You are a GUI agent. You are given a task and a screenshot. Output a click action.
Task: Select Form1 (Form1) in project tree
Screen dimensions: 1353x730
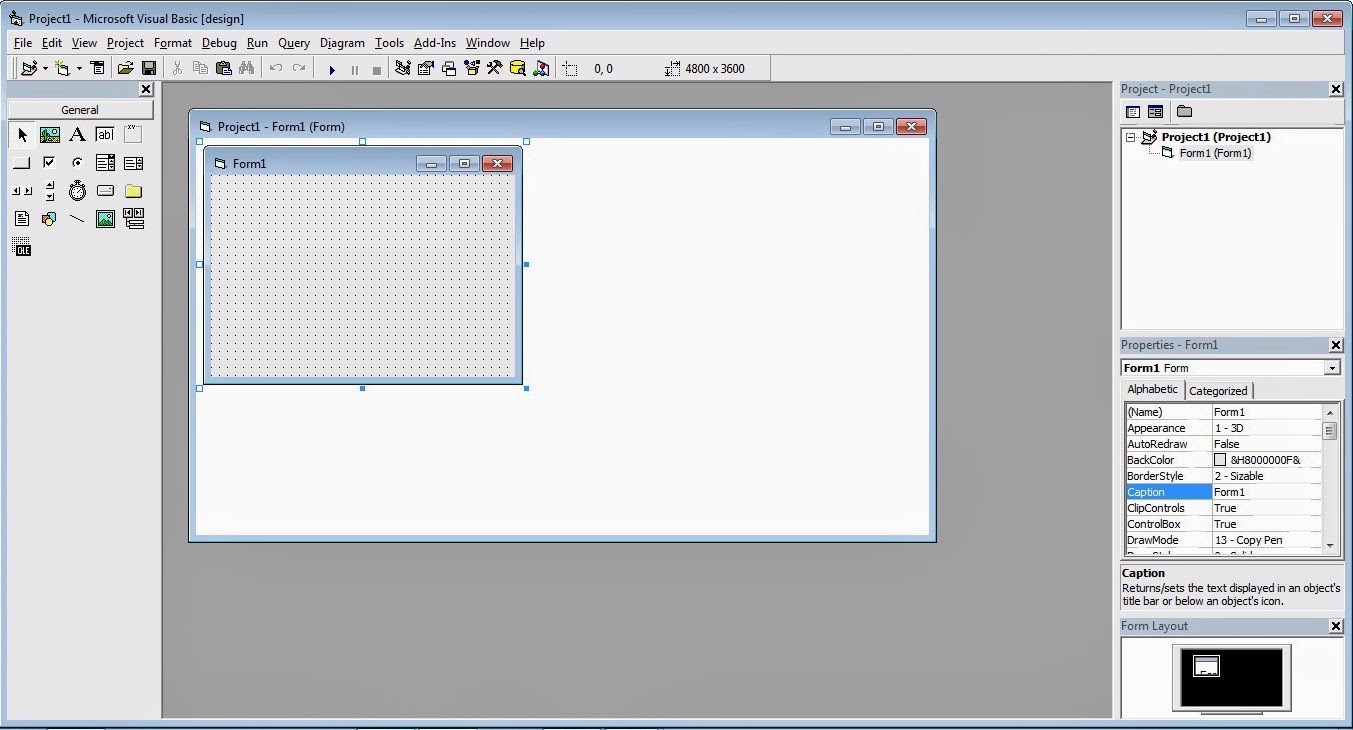1215,153
